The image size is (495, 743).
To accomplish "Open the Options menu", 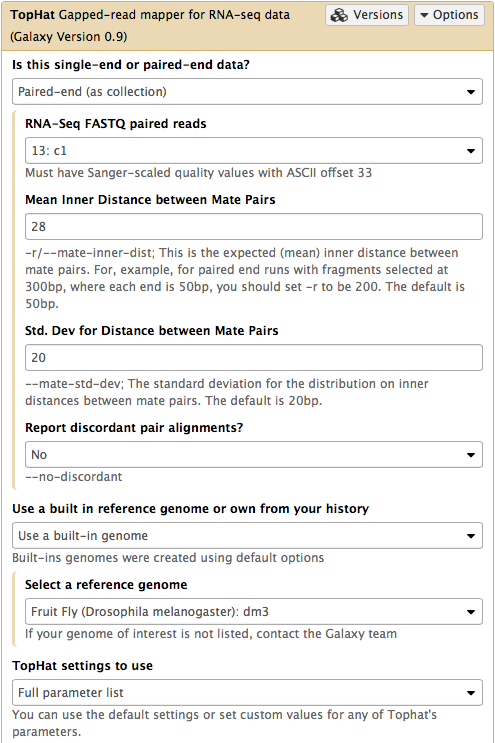I will click(449, 15).
